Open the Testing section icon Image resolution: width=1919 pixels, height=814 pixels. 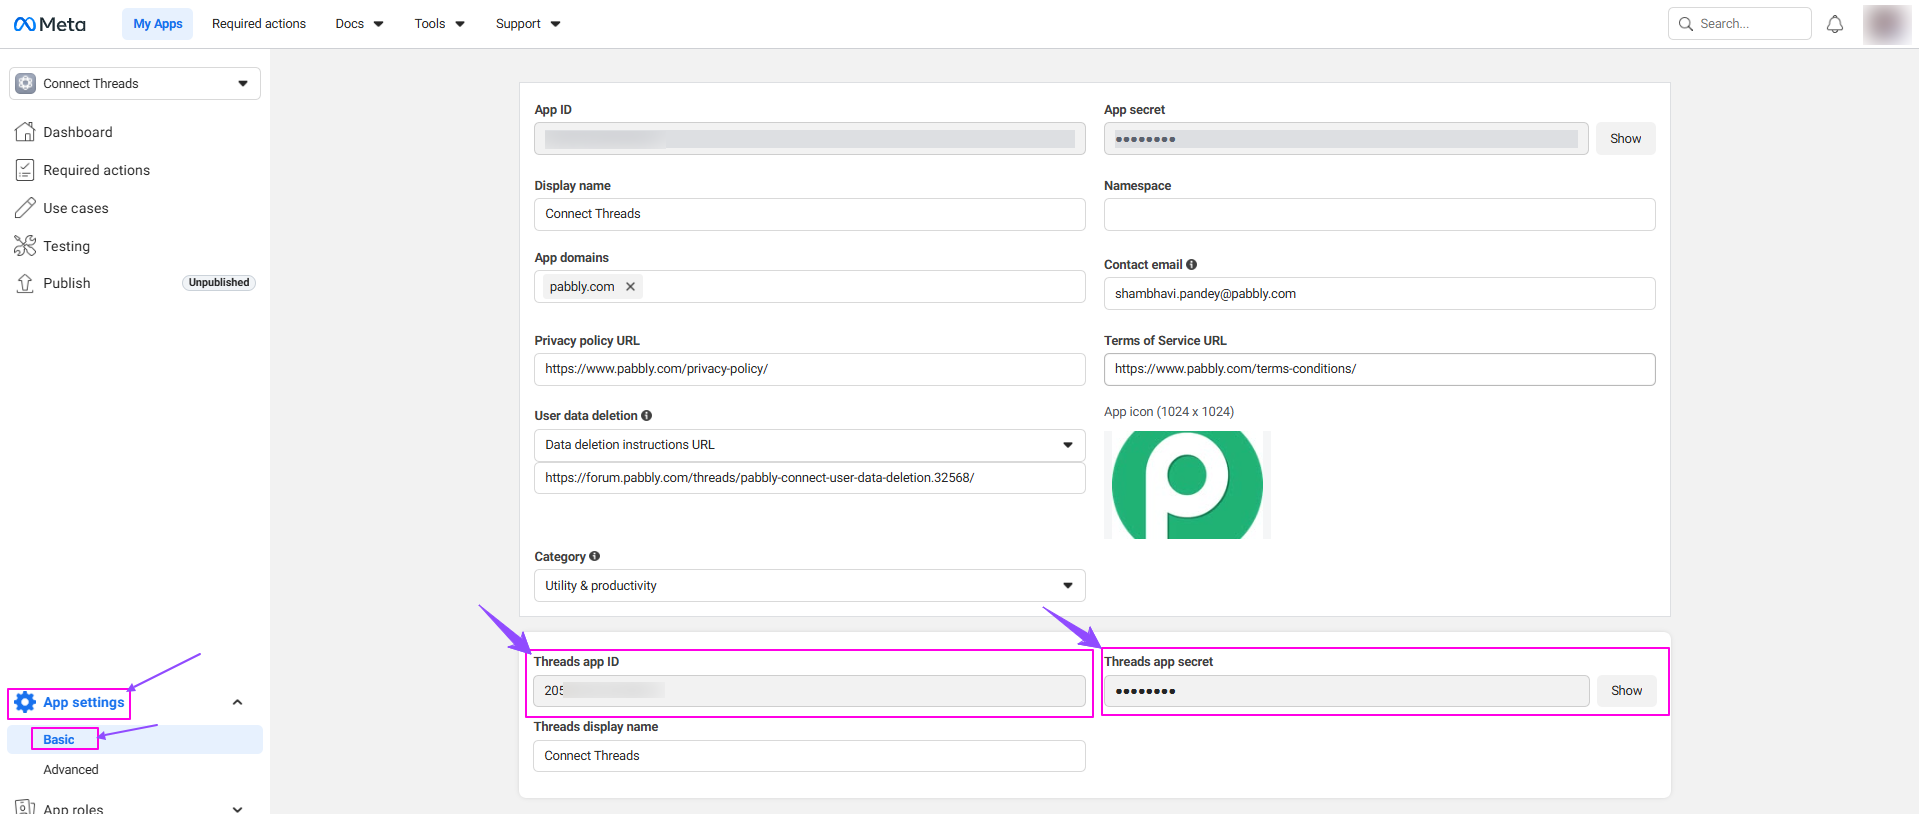[25, 246]
